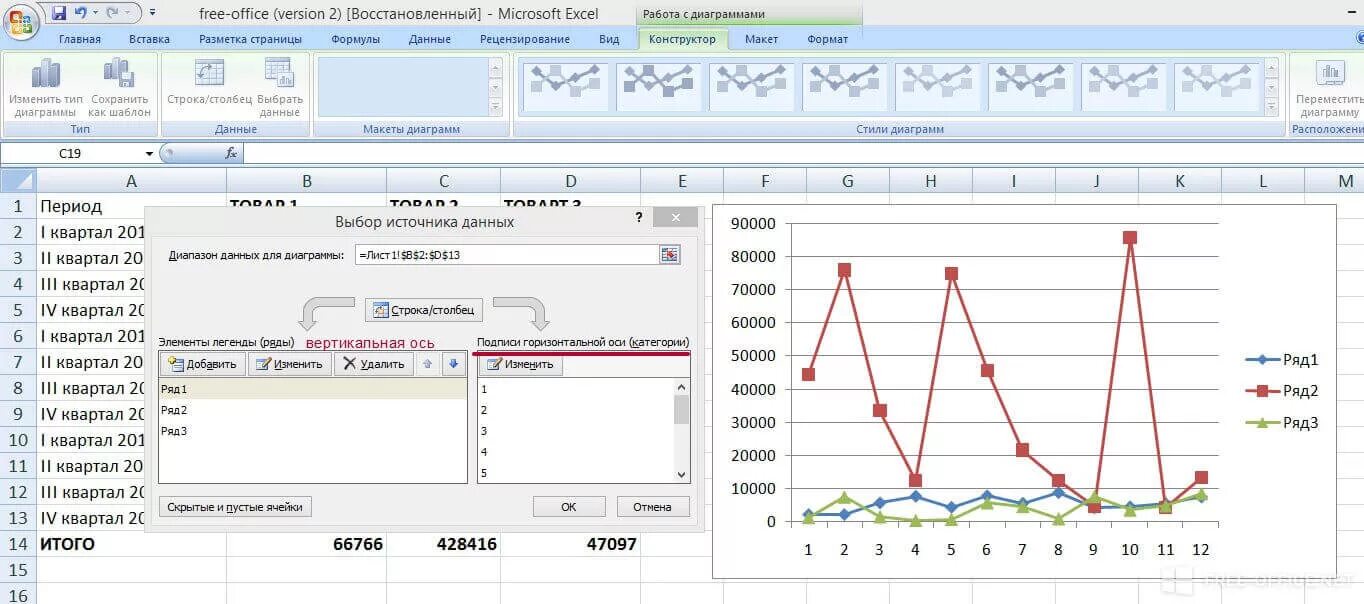Select Ряд2 in legend entries list
Image resolution: width=1364 pixels, height=604 pixels.
click(312, 410)
